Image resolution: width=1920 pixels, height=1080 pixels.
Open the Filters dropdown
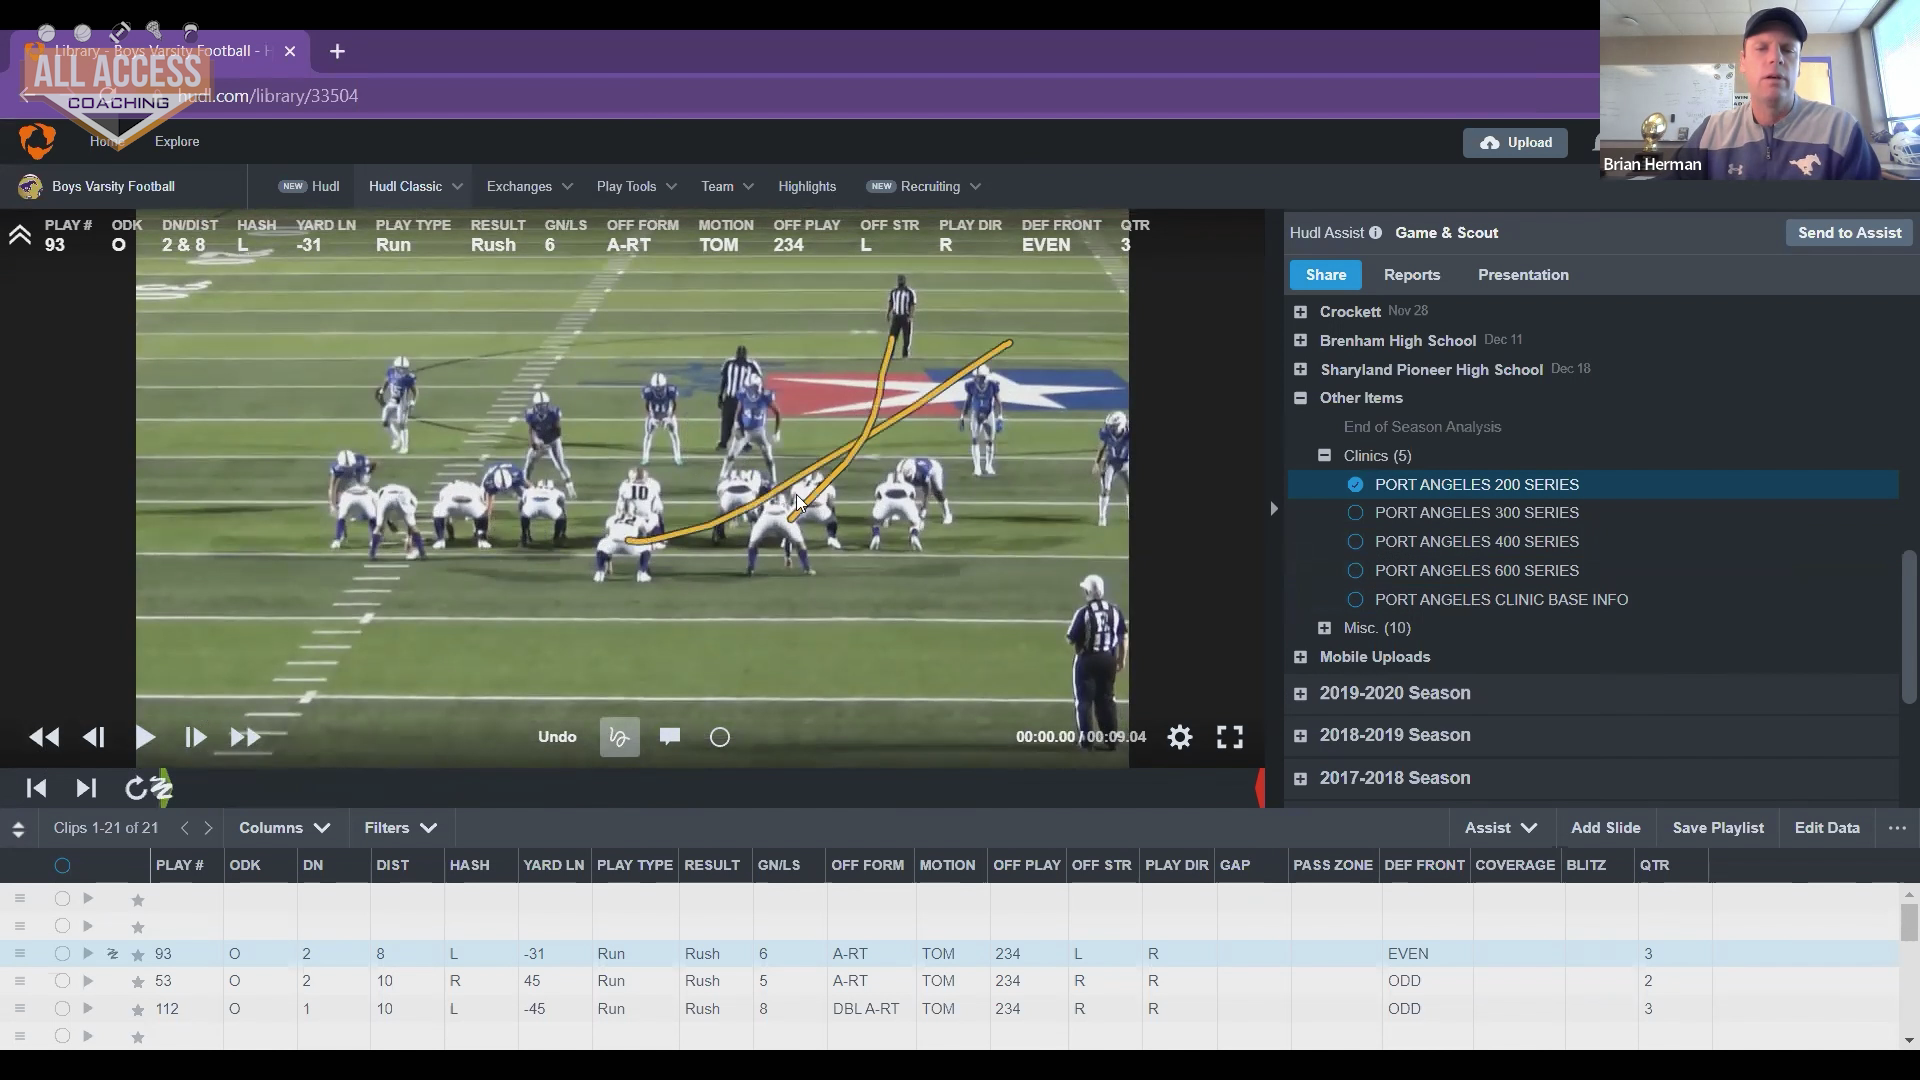400,828
